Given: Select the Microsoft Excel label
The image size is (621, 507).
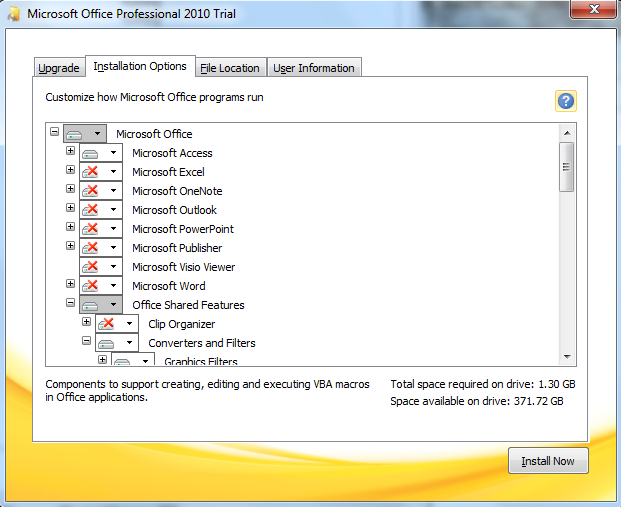Looking at the screenshot, I should [168, 172].
